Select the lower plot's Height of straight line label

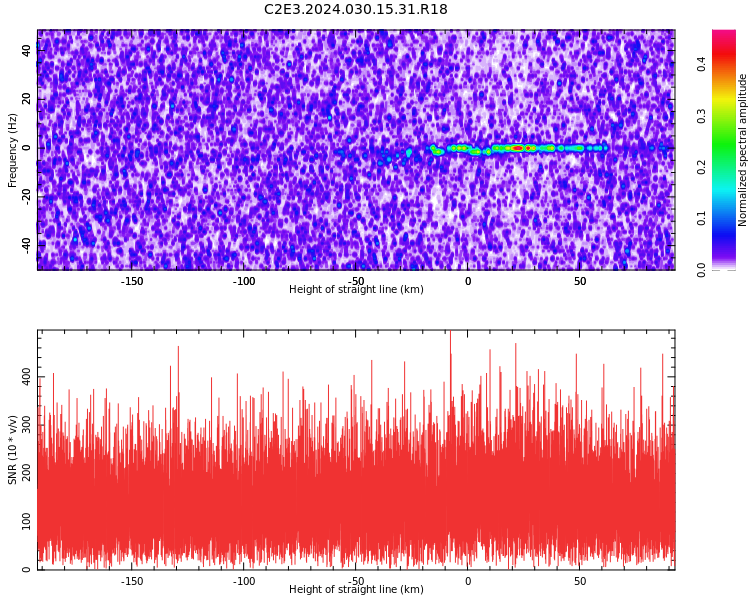pos(356,589)
